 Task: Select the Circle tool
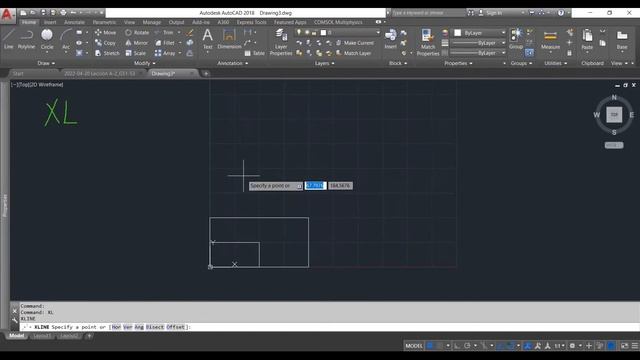[x=47, y=40]
